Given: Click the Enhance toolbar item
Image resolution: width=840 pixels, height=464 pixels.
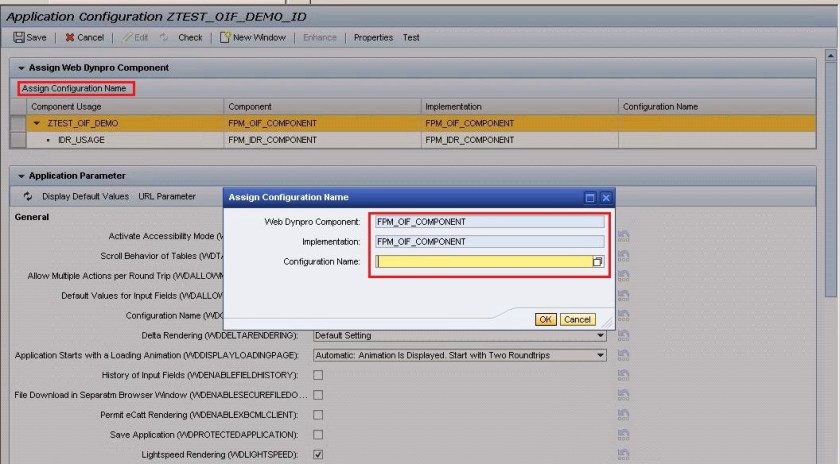Looking at the screenshot, I should 320,38.
